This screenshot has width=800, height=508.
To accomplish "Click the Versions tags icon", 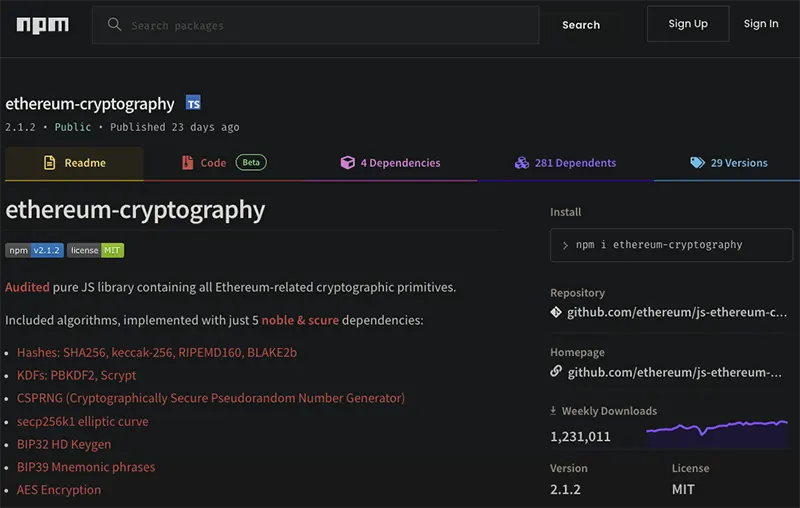I will pyautogui.click(x=697, y=163).
